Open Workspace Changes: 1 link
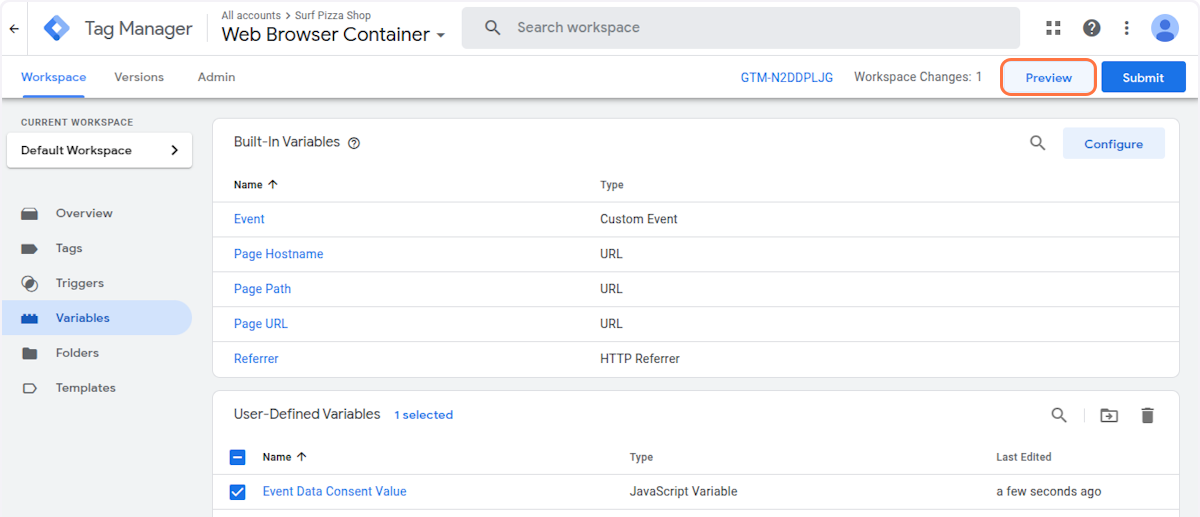 [918, 77]
